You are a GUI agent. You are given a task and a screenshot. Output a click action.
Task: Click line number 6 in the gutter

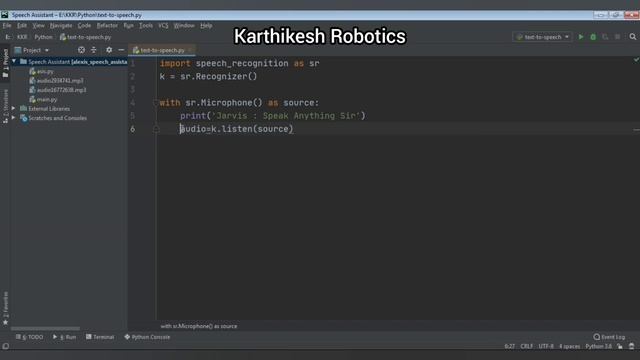point(132,129)
